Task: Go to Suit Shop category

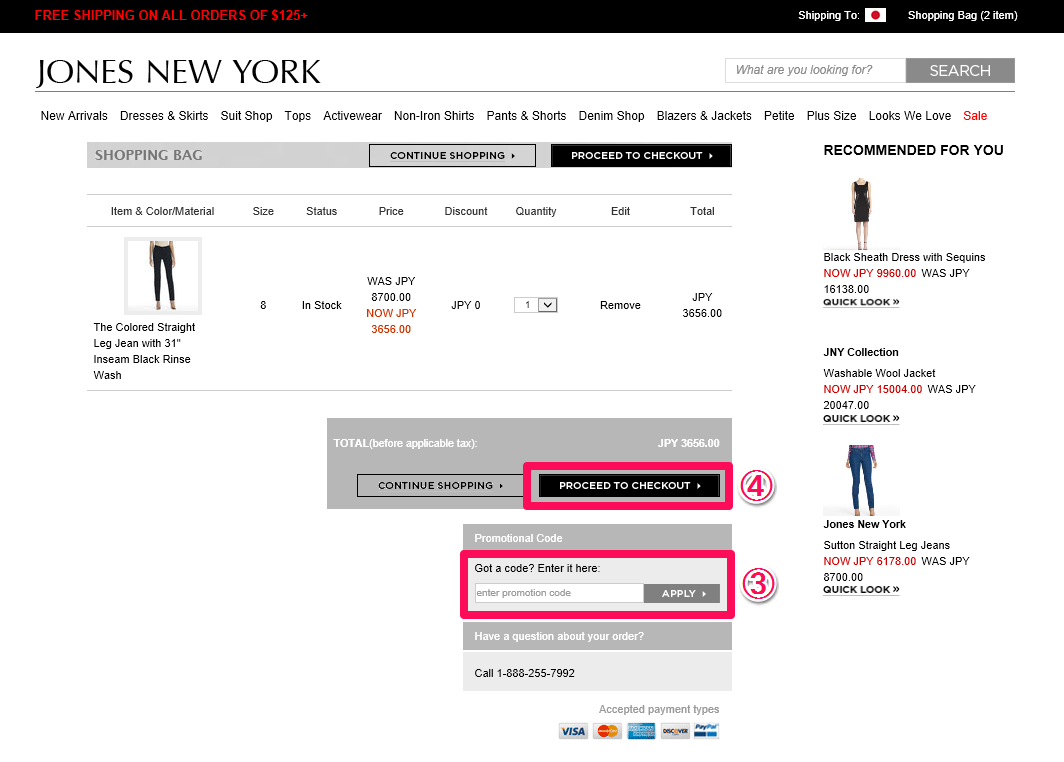Action: [x=246, y=115]
